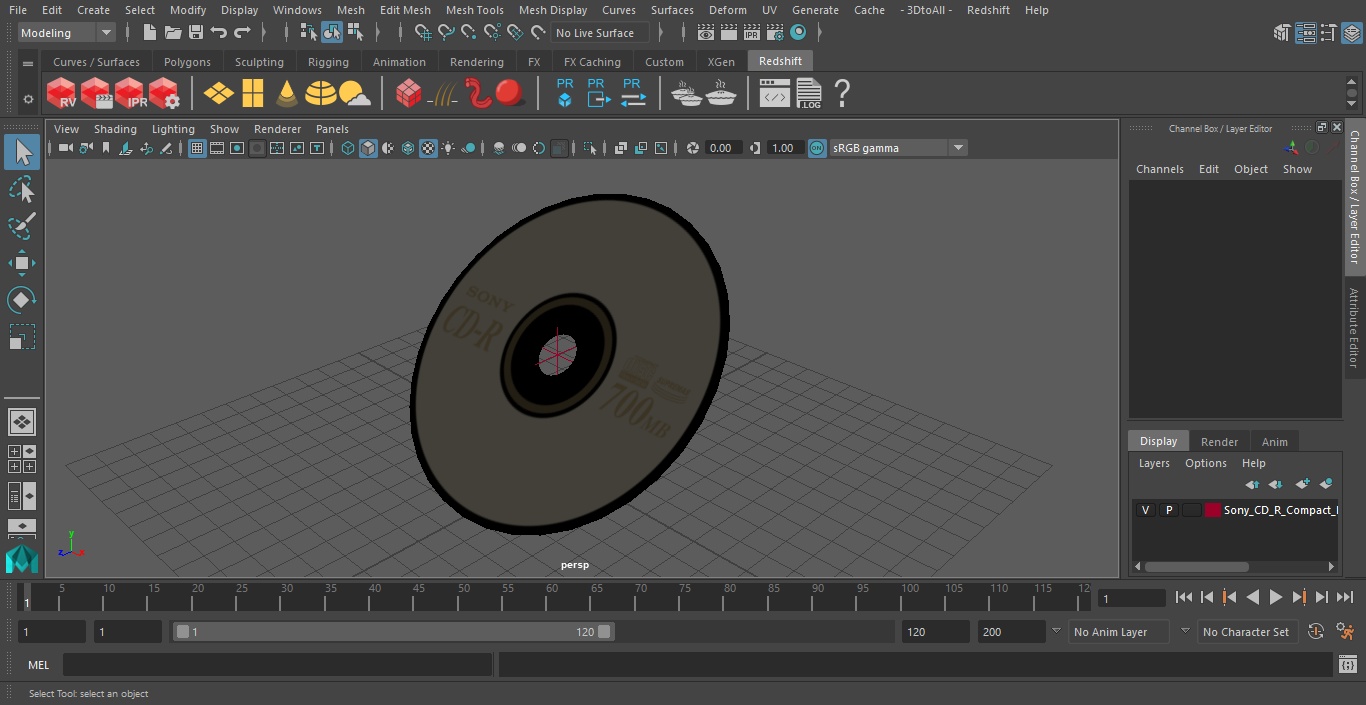Toggle color management ON button
The image size is (1366, 705).
(x=817, y=148)
